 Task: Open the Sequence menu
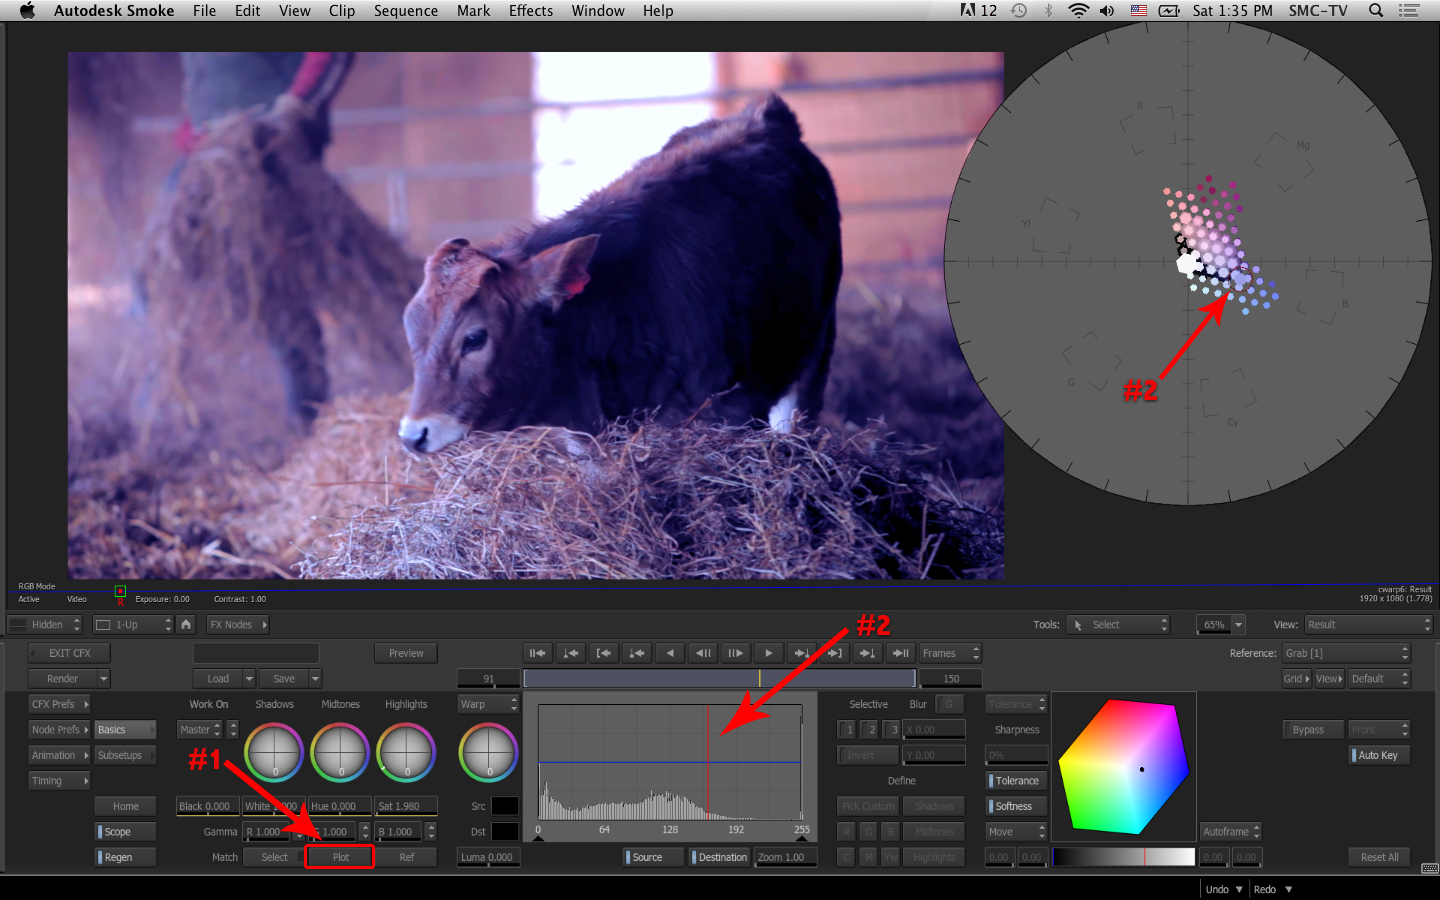(x=405, y=11)
